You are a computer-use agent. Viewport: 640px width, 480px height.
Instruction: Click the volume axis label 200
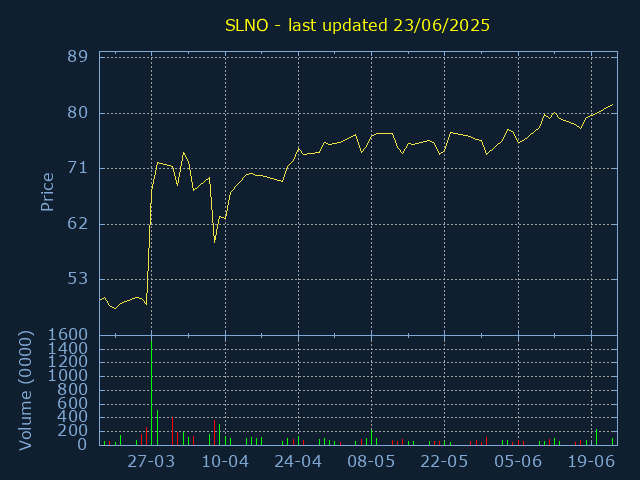pos(73,431)
